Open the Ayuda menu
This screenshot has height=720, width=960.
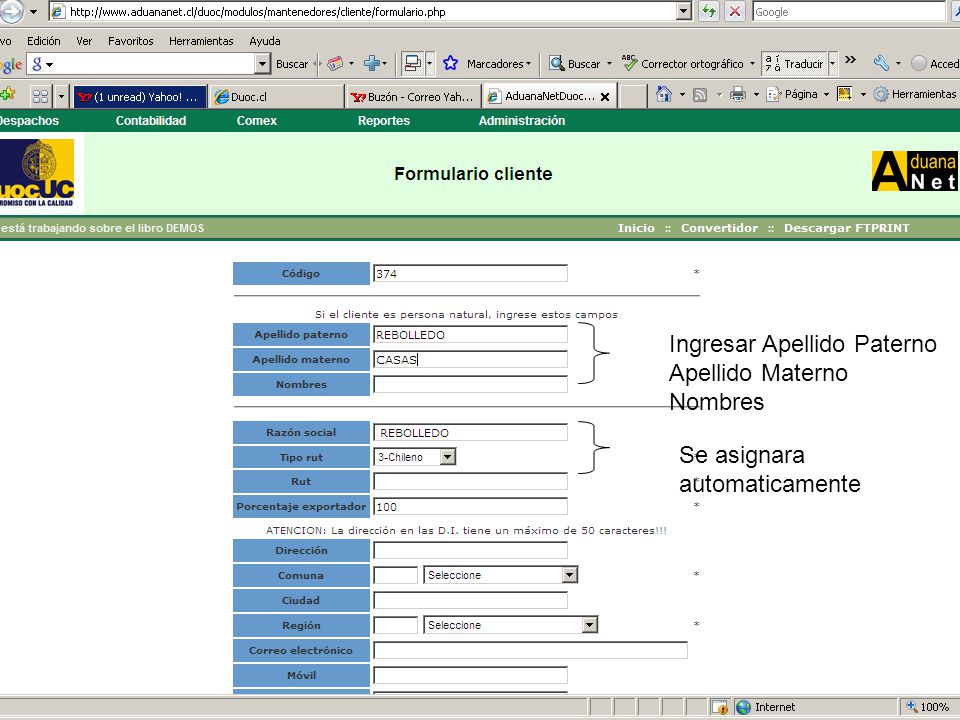[264, 41]
